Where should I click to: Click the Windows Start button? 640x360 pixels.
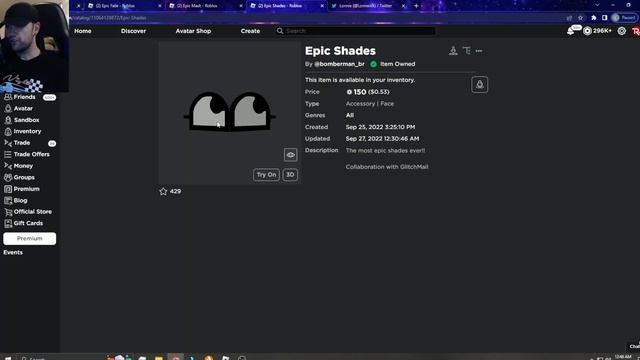(8, 358)
